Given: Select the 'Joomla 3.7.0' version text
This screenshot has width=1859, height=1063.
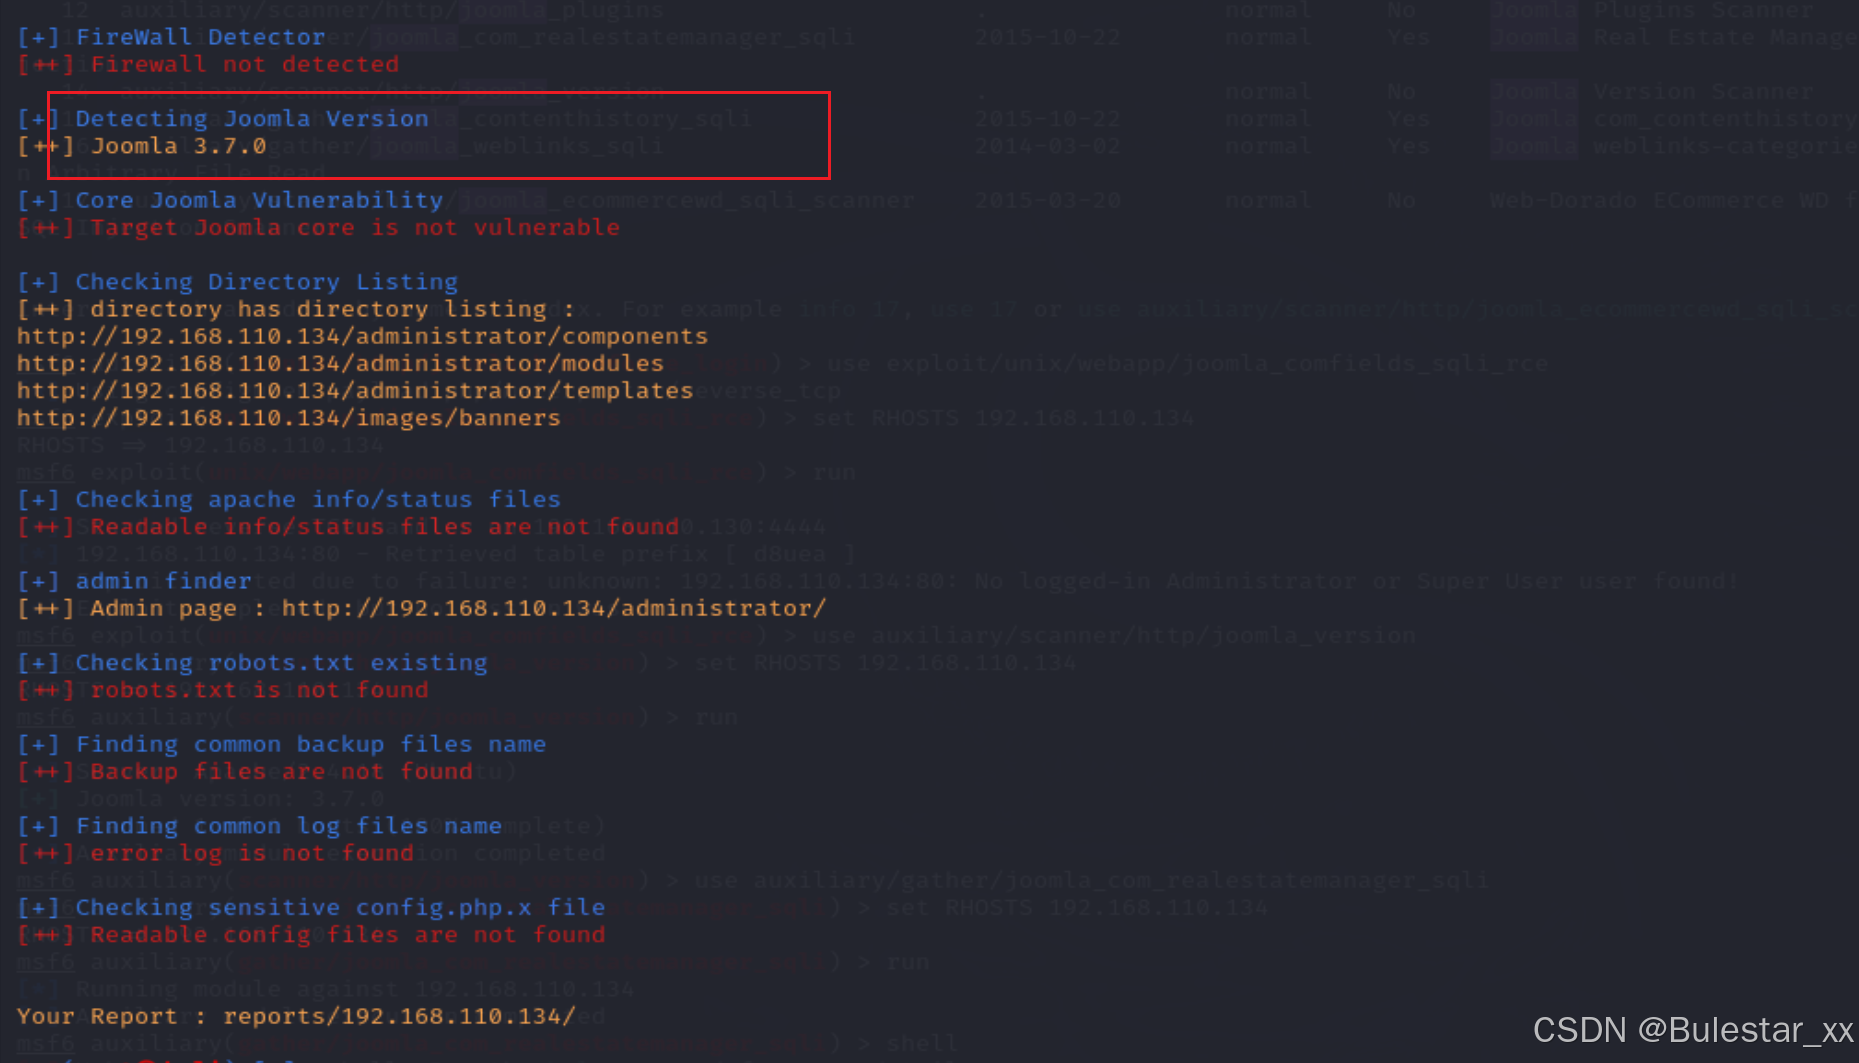Looking at the screenshot, I should coord(179,146).
